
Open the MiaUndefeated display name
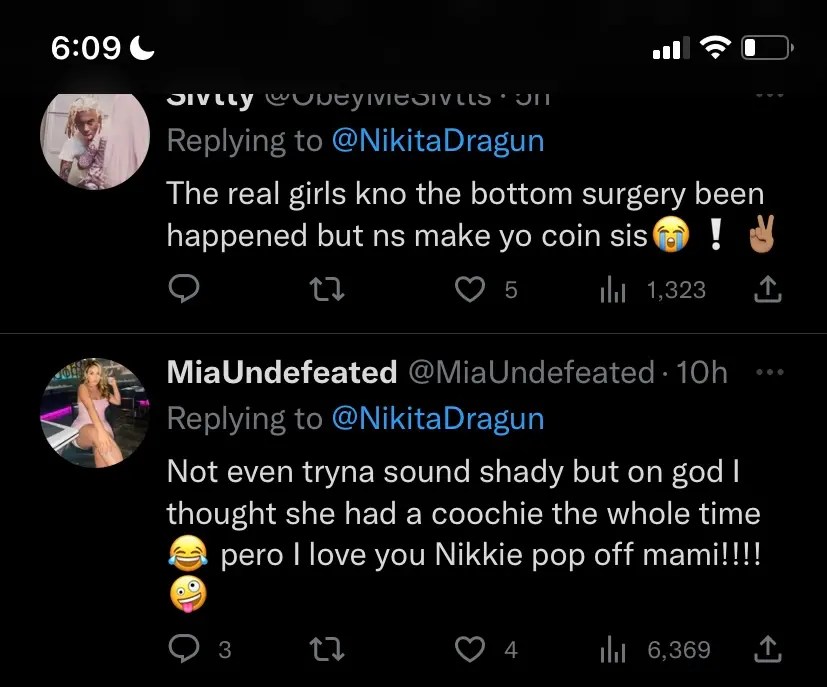coord(281,373)
